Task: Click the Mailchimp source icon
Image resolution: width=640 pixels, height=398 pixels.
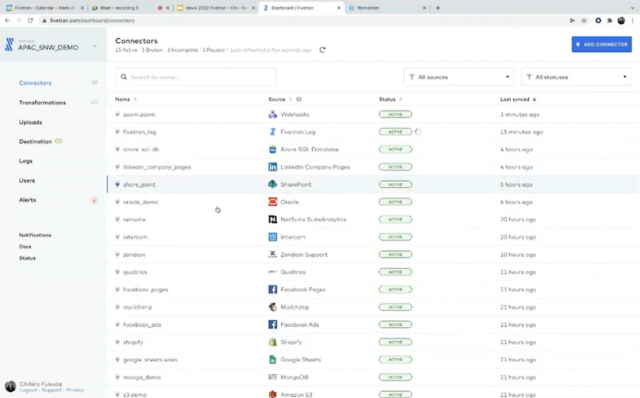Action: (272, 307)
